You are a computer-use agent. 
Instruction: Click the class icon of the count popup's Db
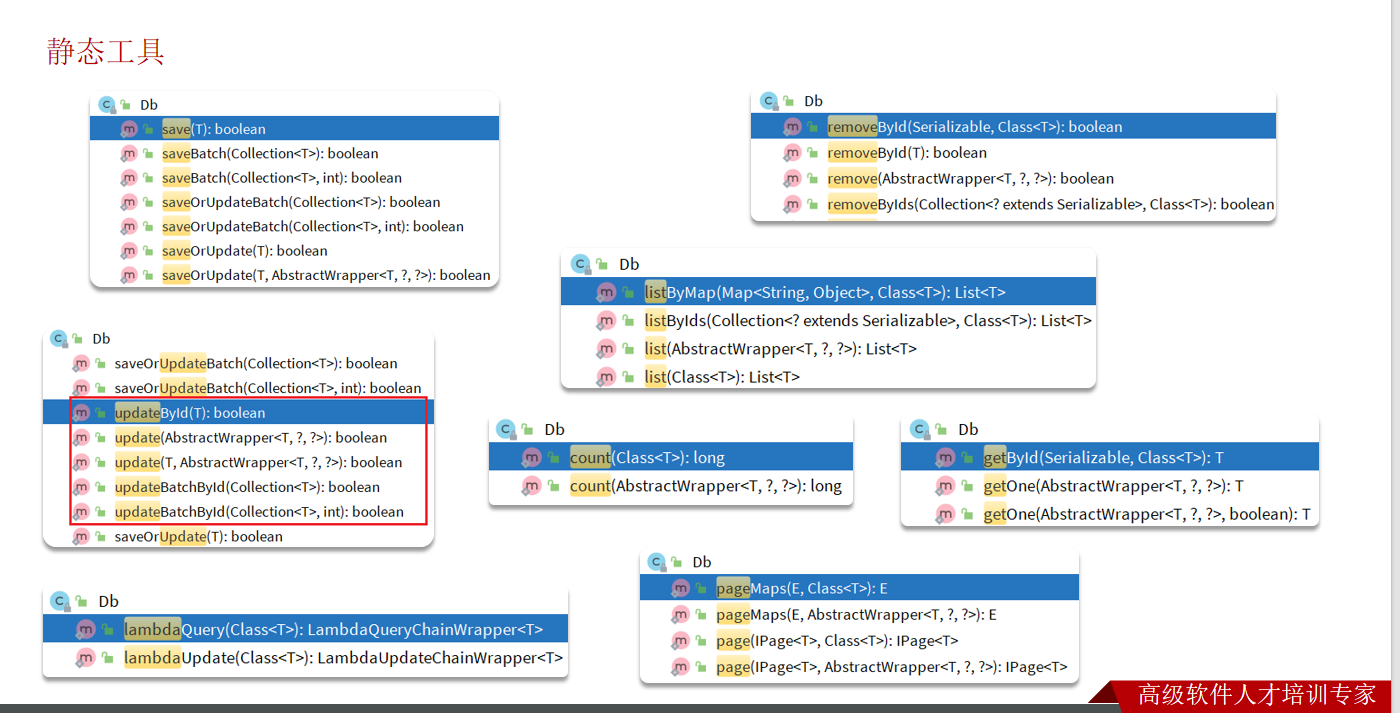(505, 429)
